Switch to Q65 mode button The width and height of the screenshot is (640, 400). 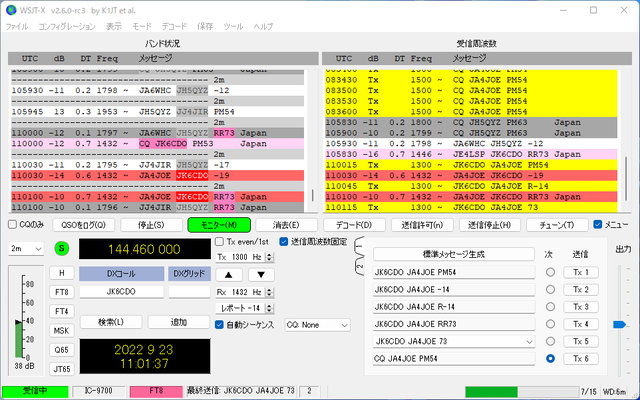62,350
